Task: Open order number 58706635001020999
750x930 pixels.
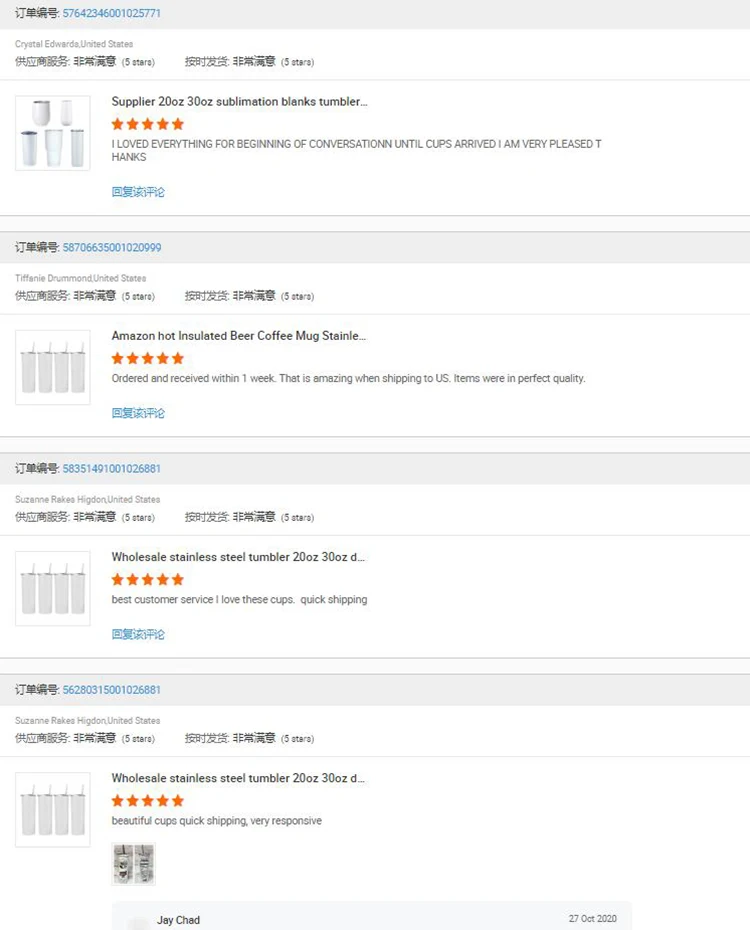Action: click(111, 248)
